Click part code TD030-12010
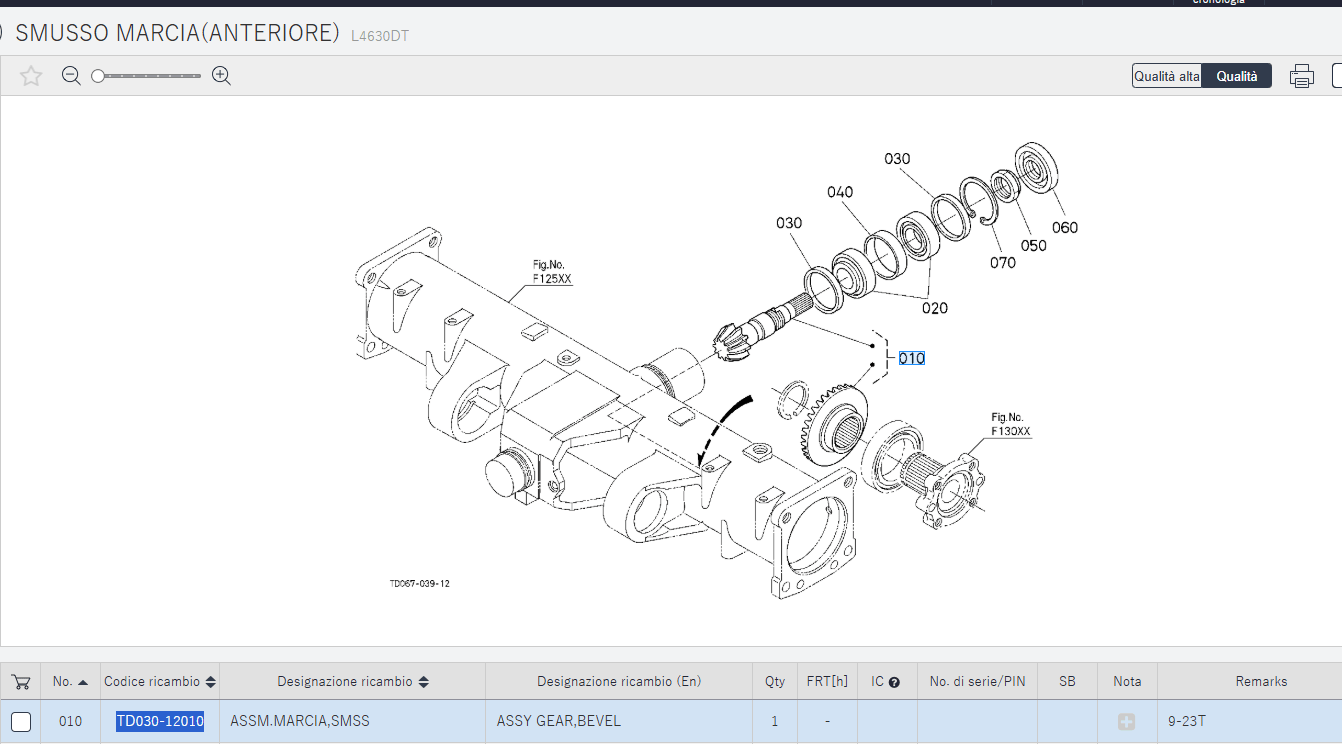1342x744 pixels. point(160,721)
